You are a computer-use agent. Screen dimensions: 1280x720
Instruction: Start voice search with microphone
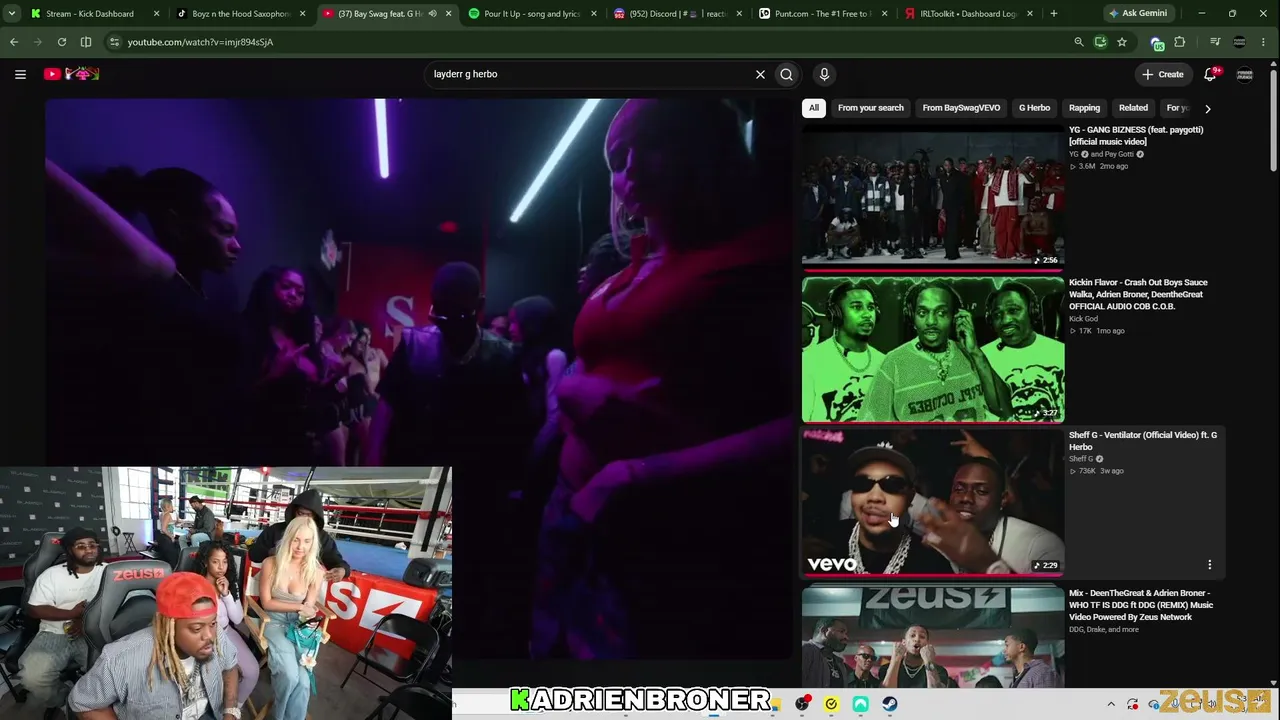coord(824,74)
